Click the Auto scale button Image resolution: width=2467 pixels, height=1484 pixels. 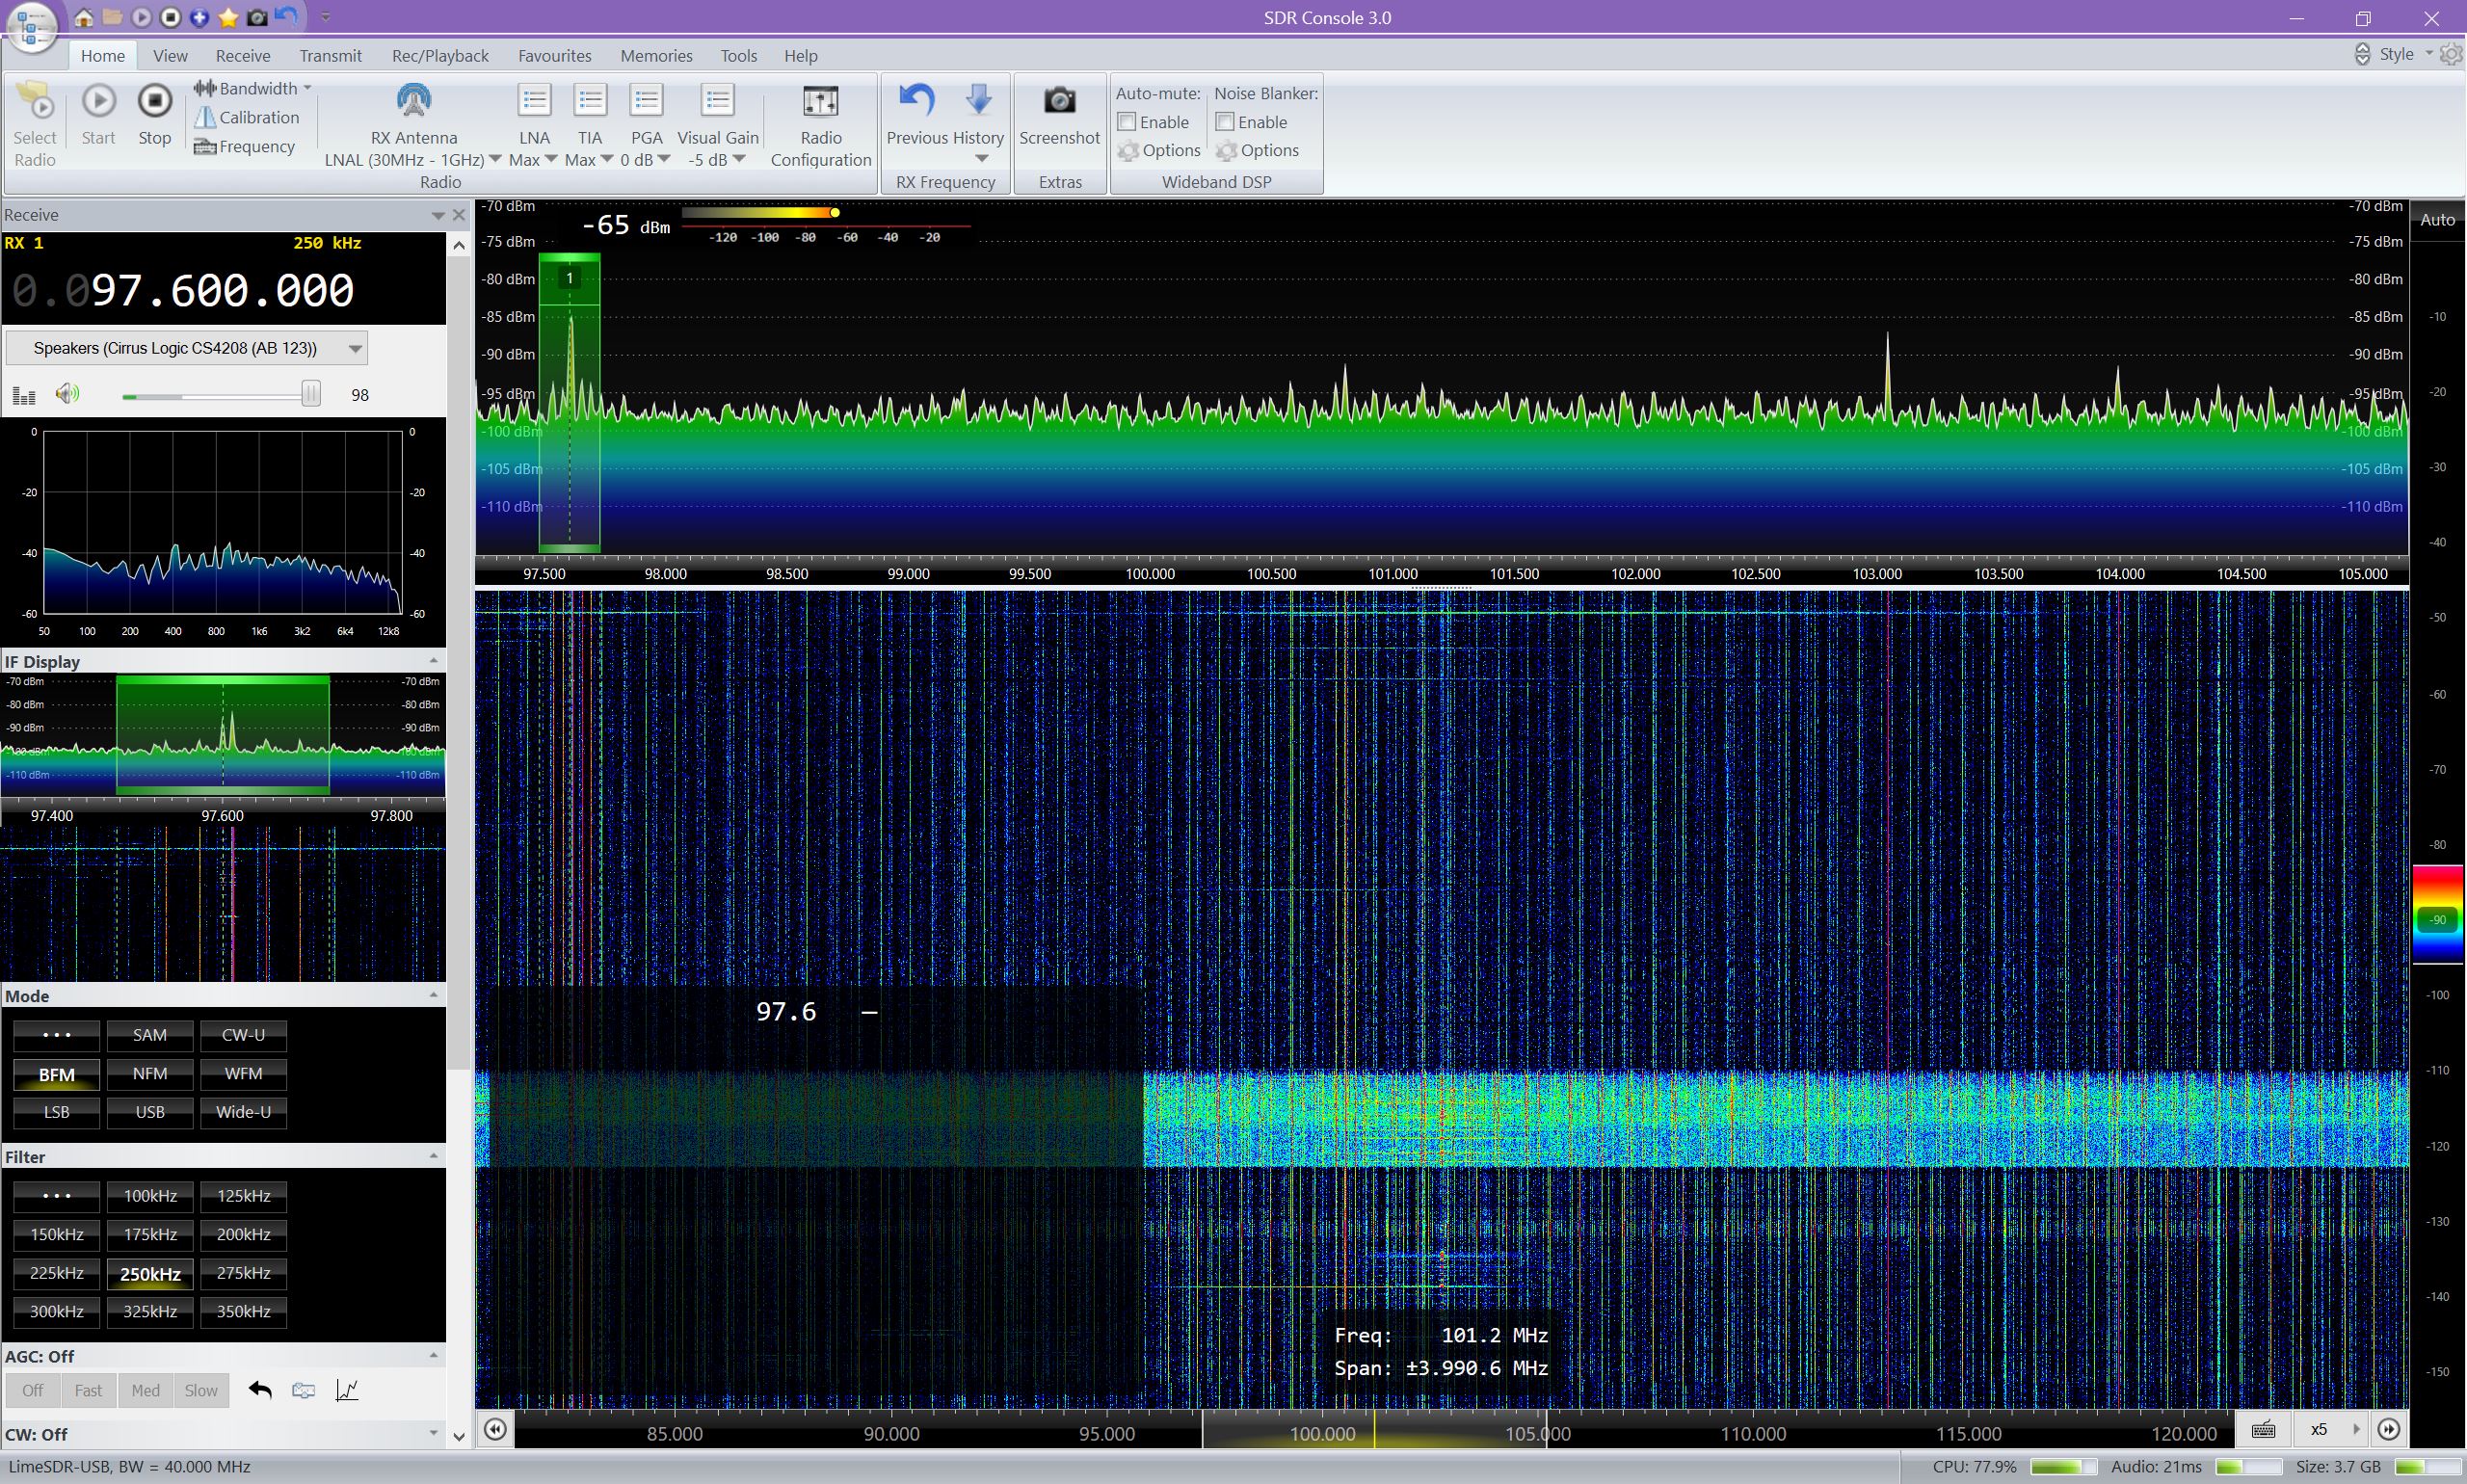[x=2437, y=220]
